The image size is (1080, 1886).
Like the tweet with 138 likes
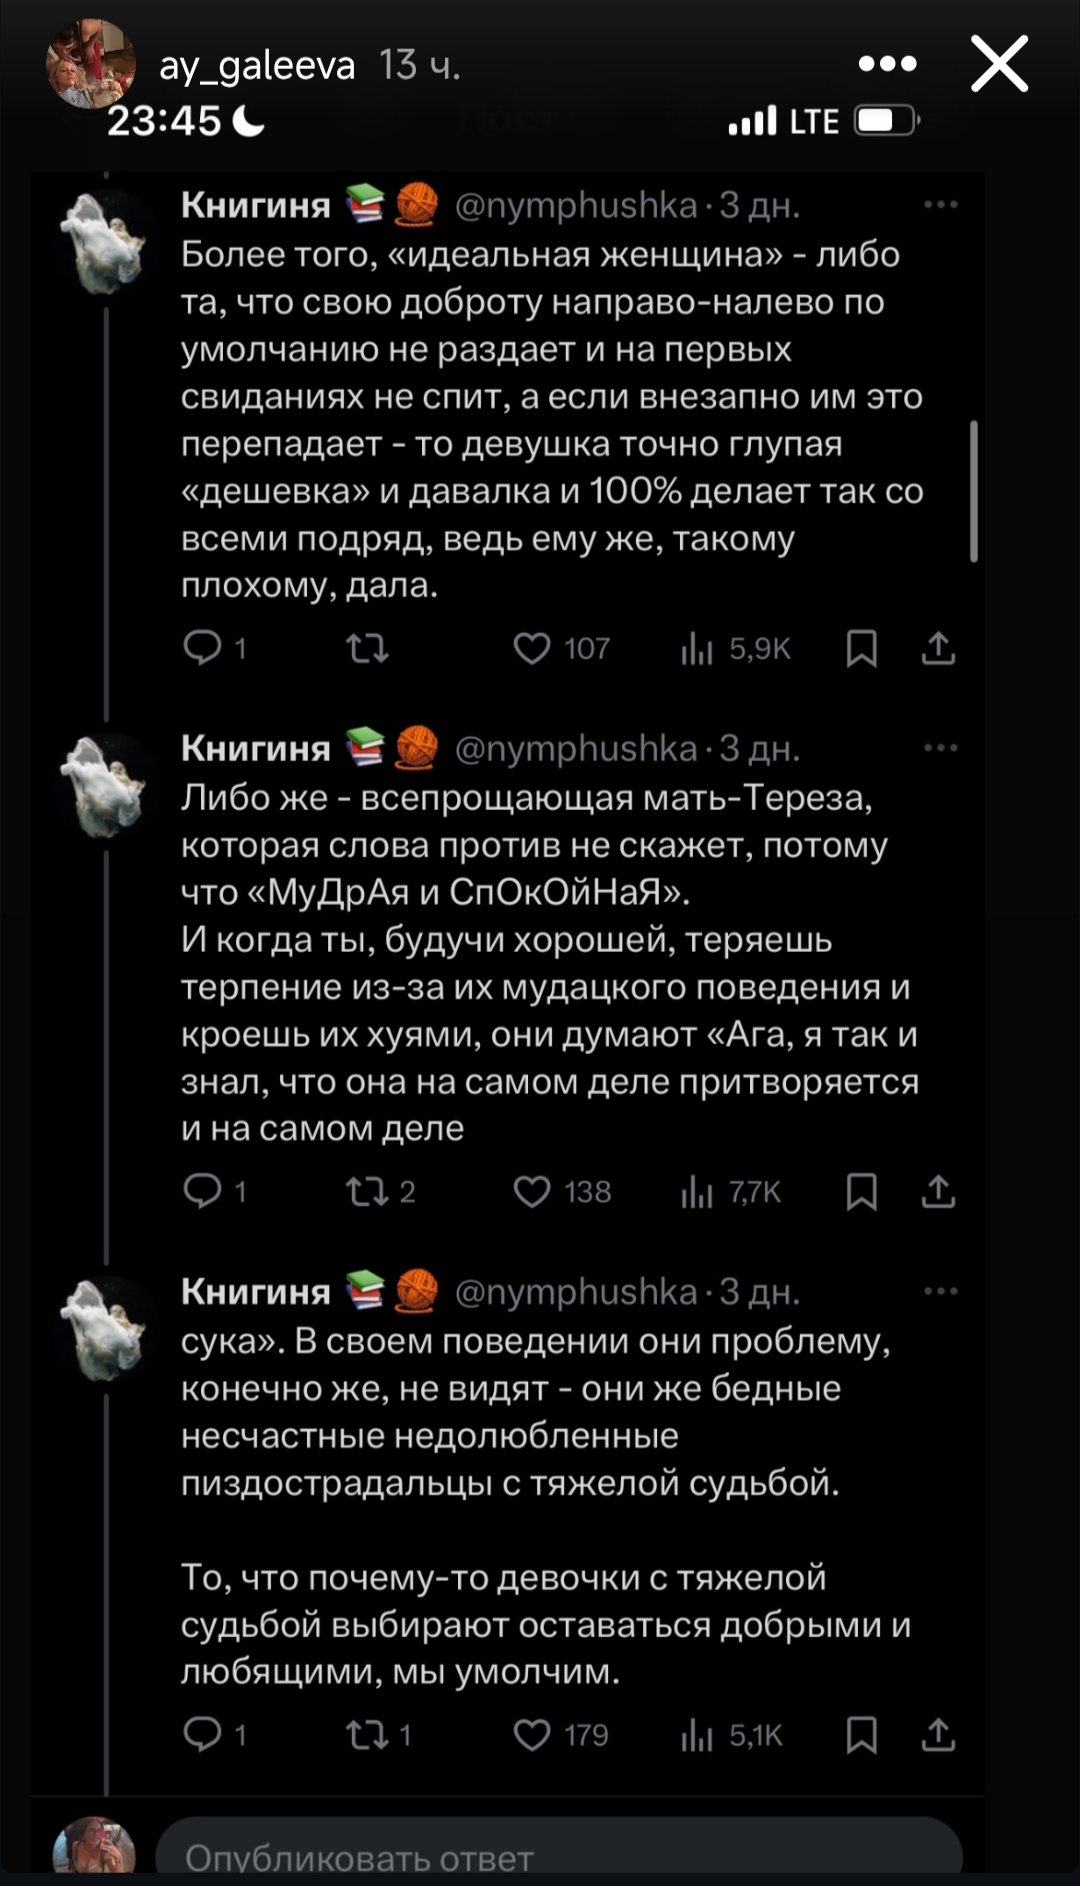coord(532,1192)
